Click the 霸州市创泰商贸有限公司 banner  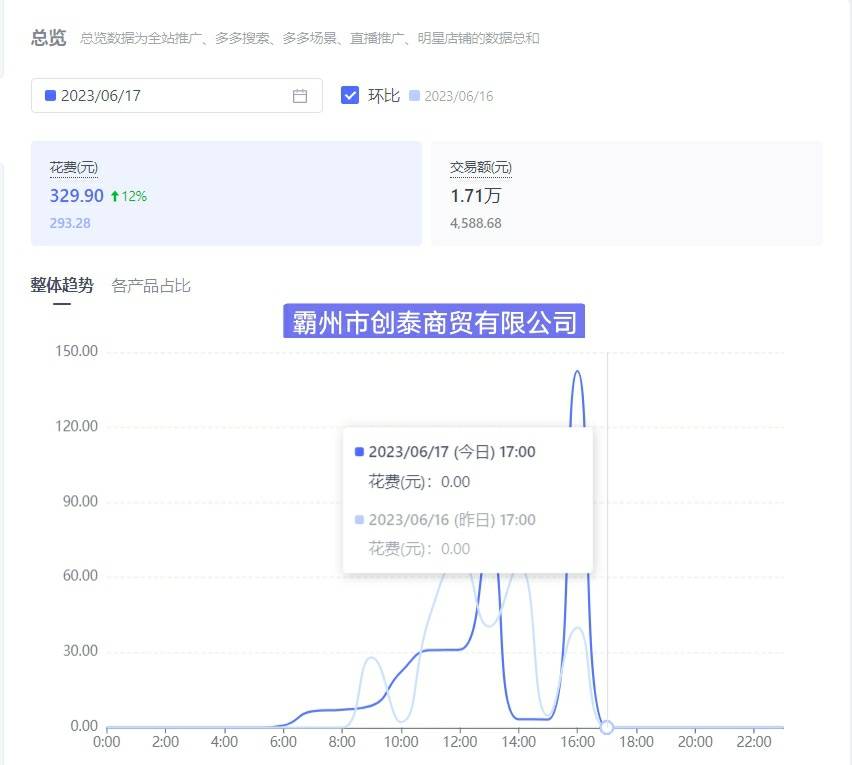434,322
